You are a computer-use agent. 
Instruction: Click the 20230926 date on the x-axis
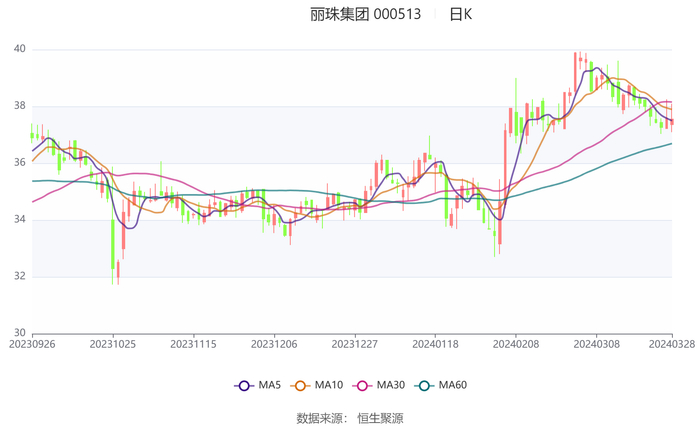pos(32,343)
